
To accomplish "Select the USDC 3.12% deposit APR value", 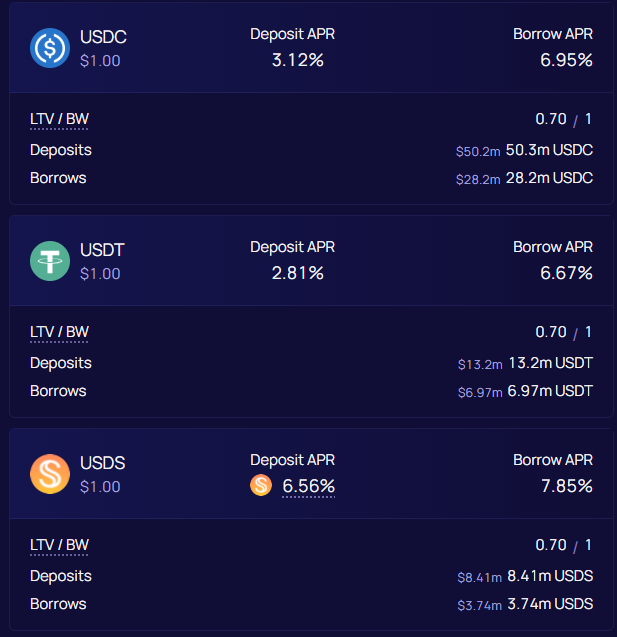I will tap(298, 60).
